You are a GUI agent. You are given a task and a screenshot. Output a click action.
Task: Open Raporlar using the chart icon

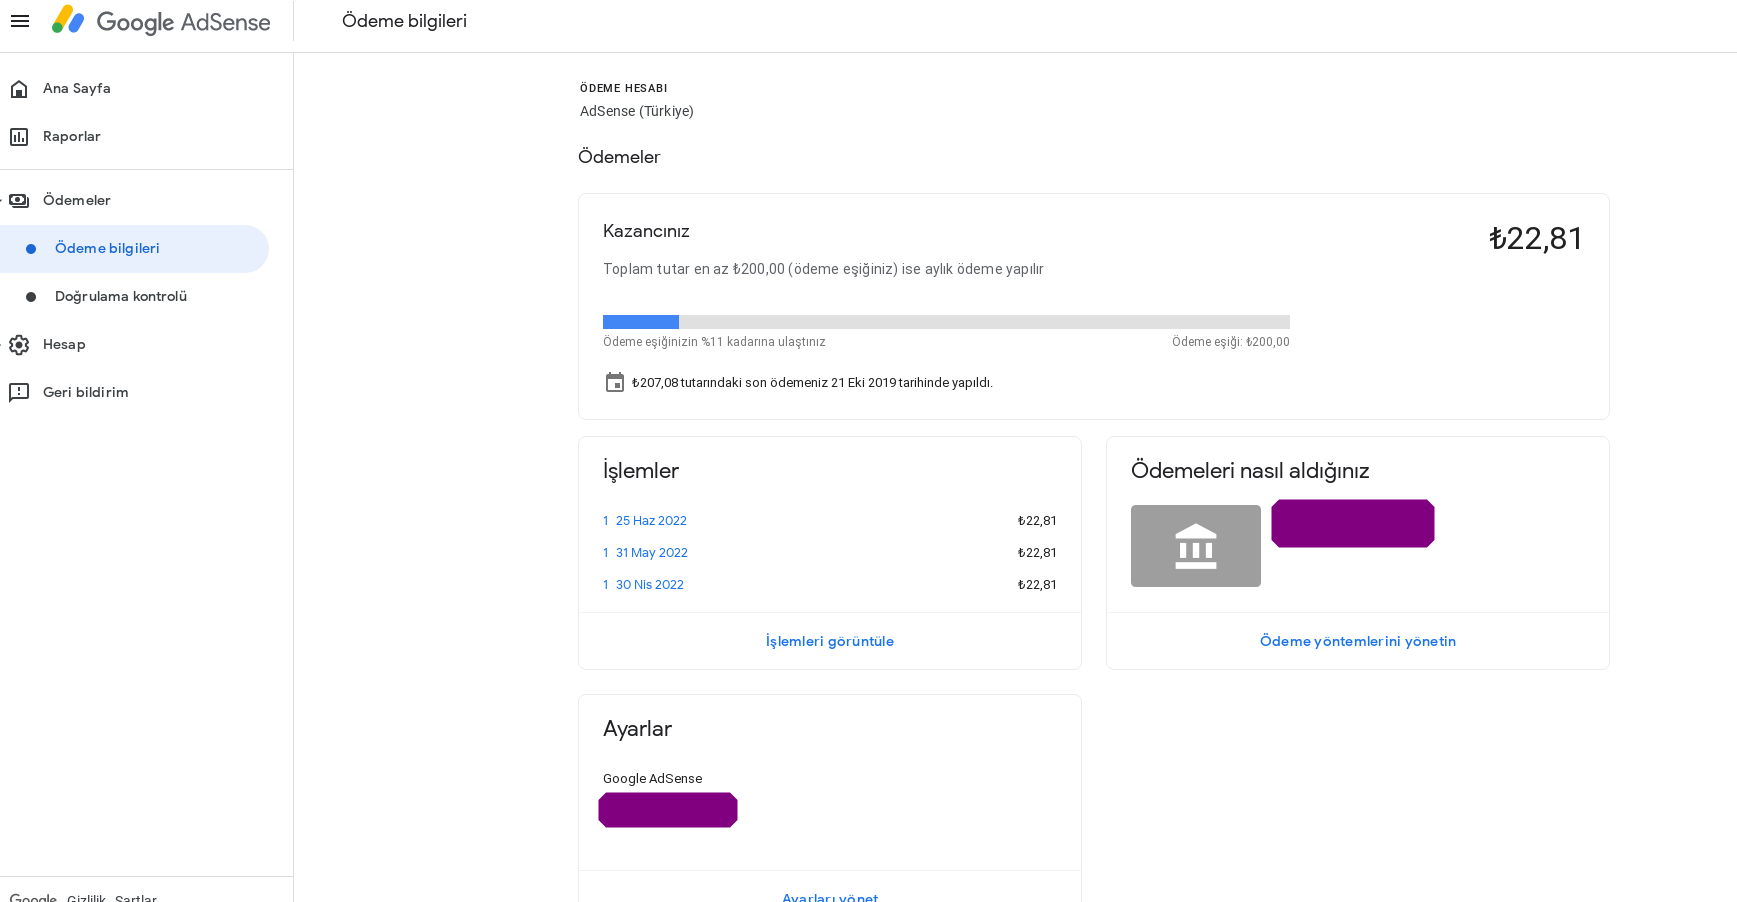(x=19, y=137)
